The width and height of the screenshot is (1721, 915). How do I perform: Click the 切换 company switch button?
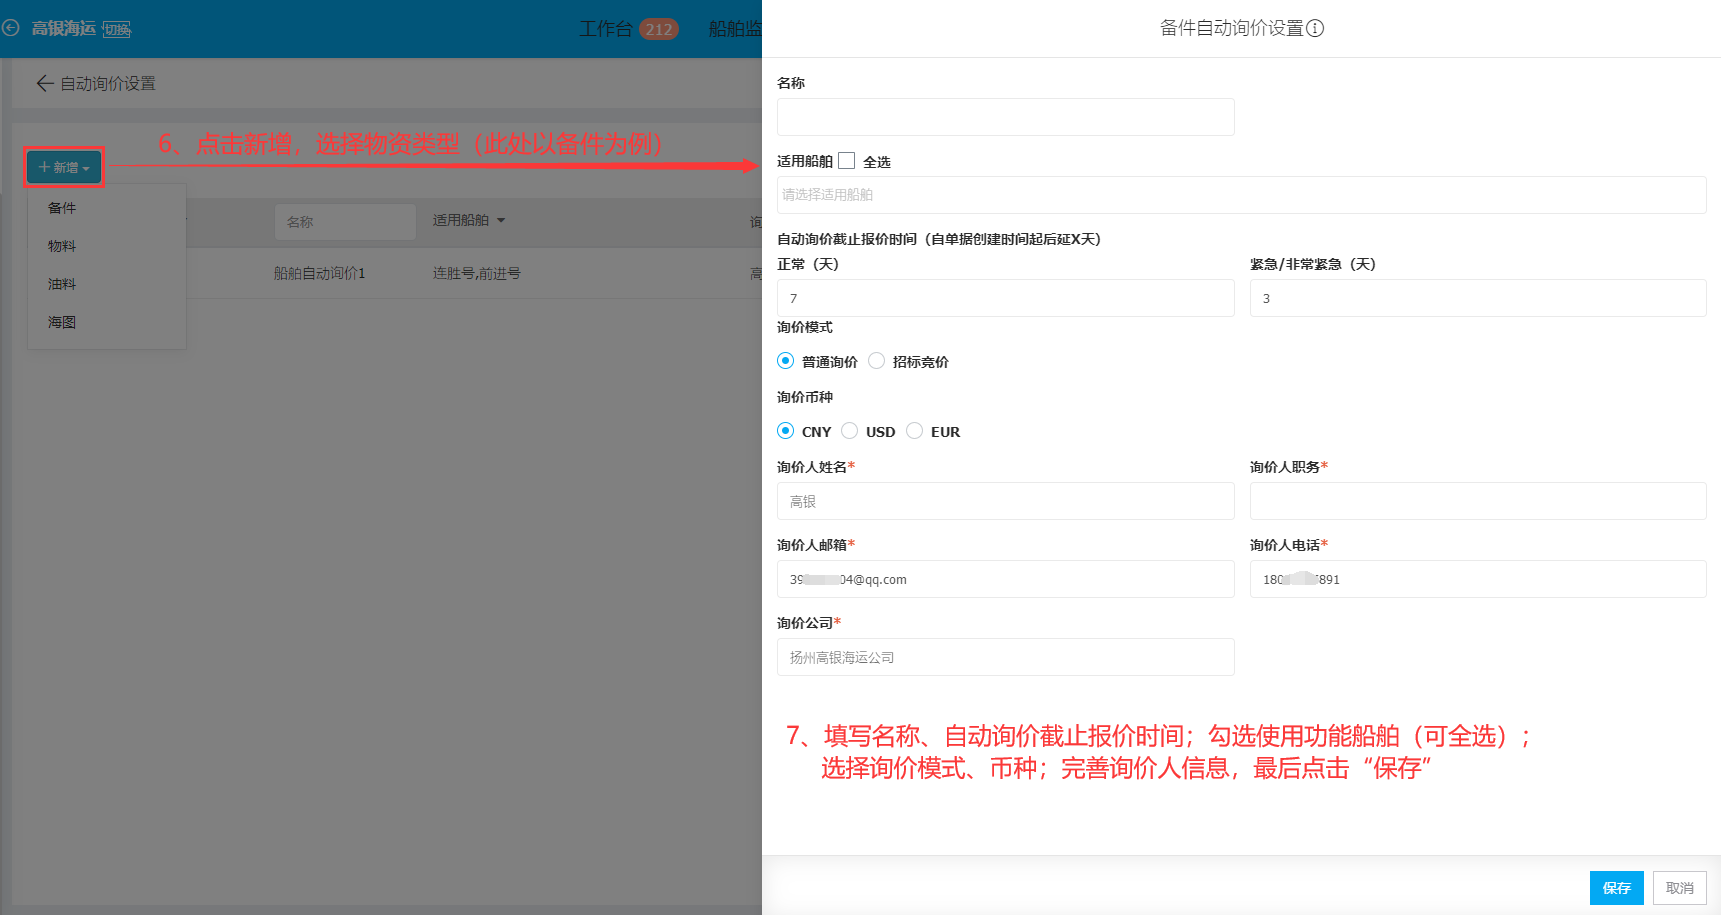coord(117,30)
